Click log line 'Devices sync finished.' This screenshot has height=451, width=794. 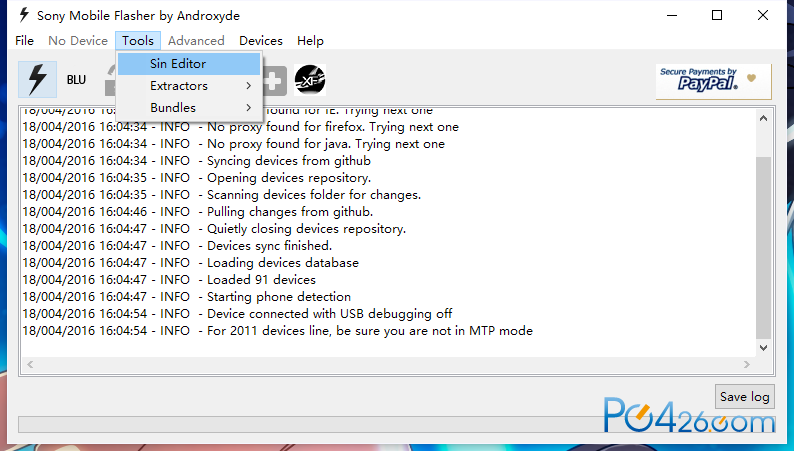(x=177, y=246)
